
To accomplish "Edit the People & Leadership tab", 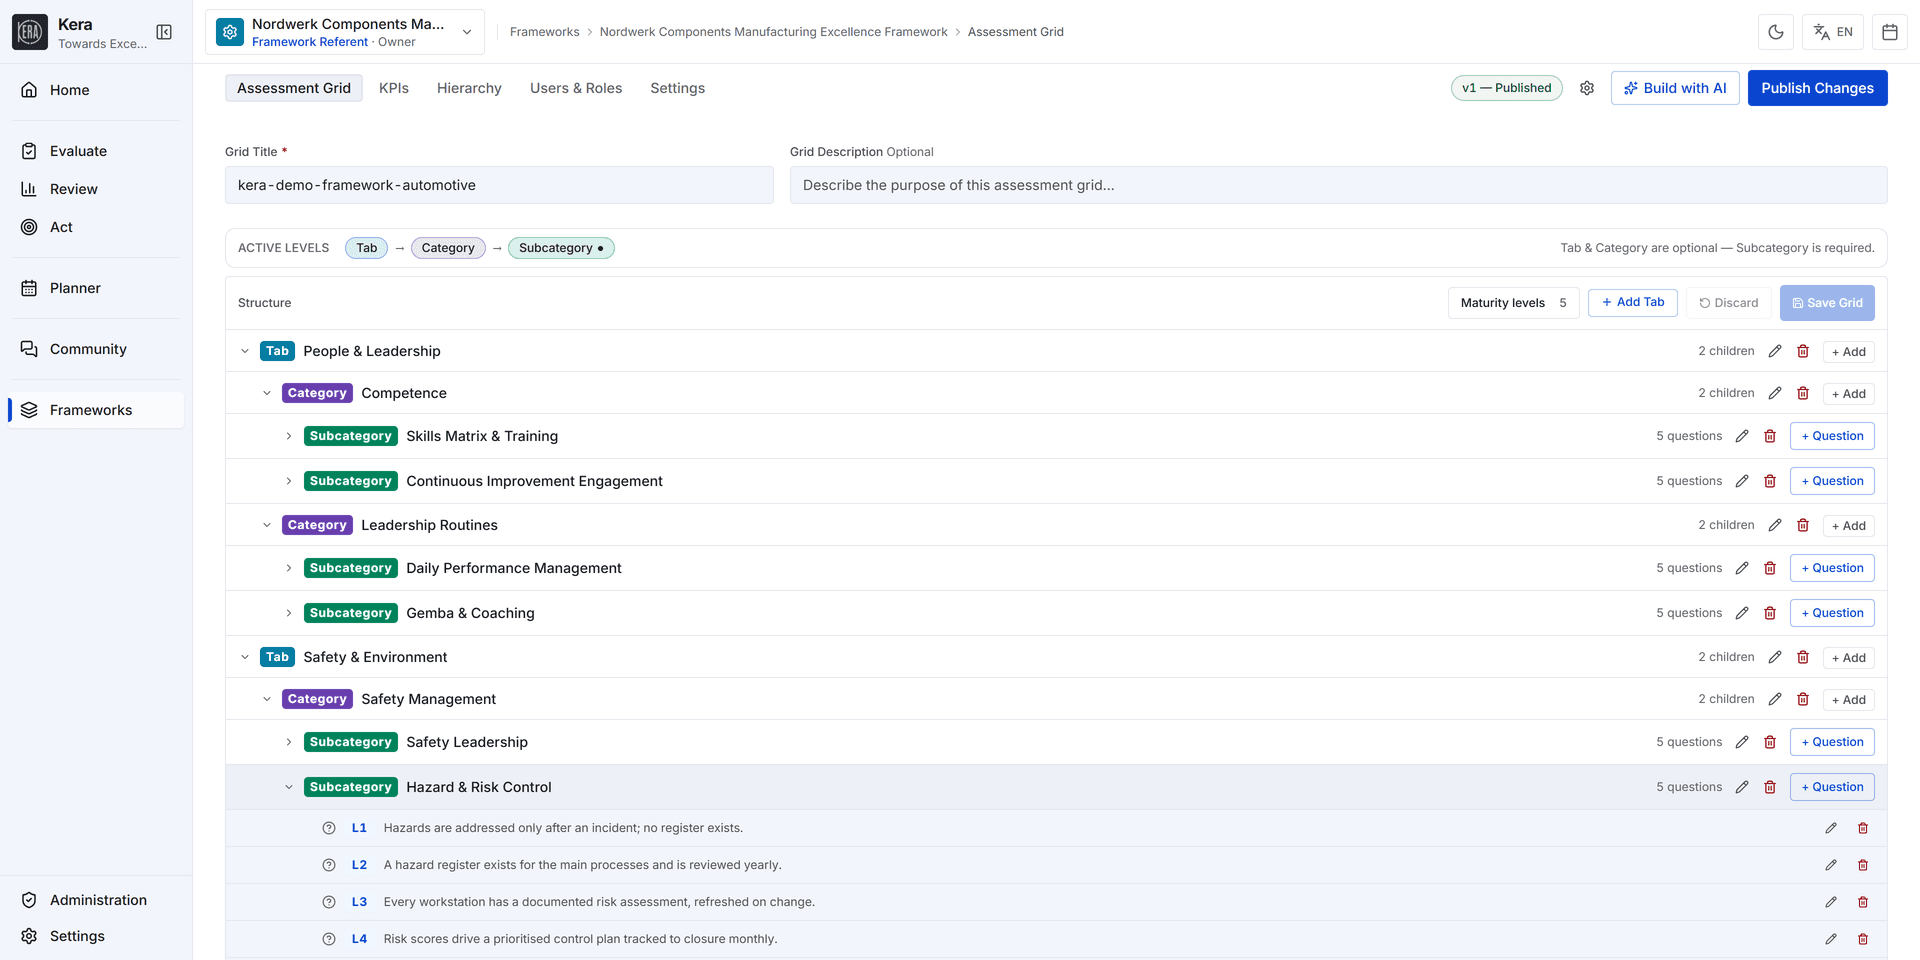I will pos(1775,351).
